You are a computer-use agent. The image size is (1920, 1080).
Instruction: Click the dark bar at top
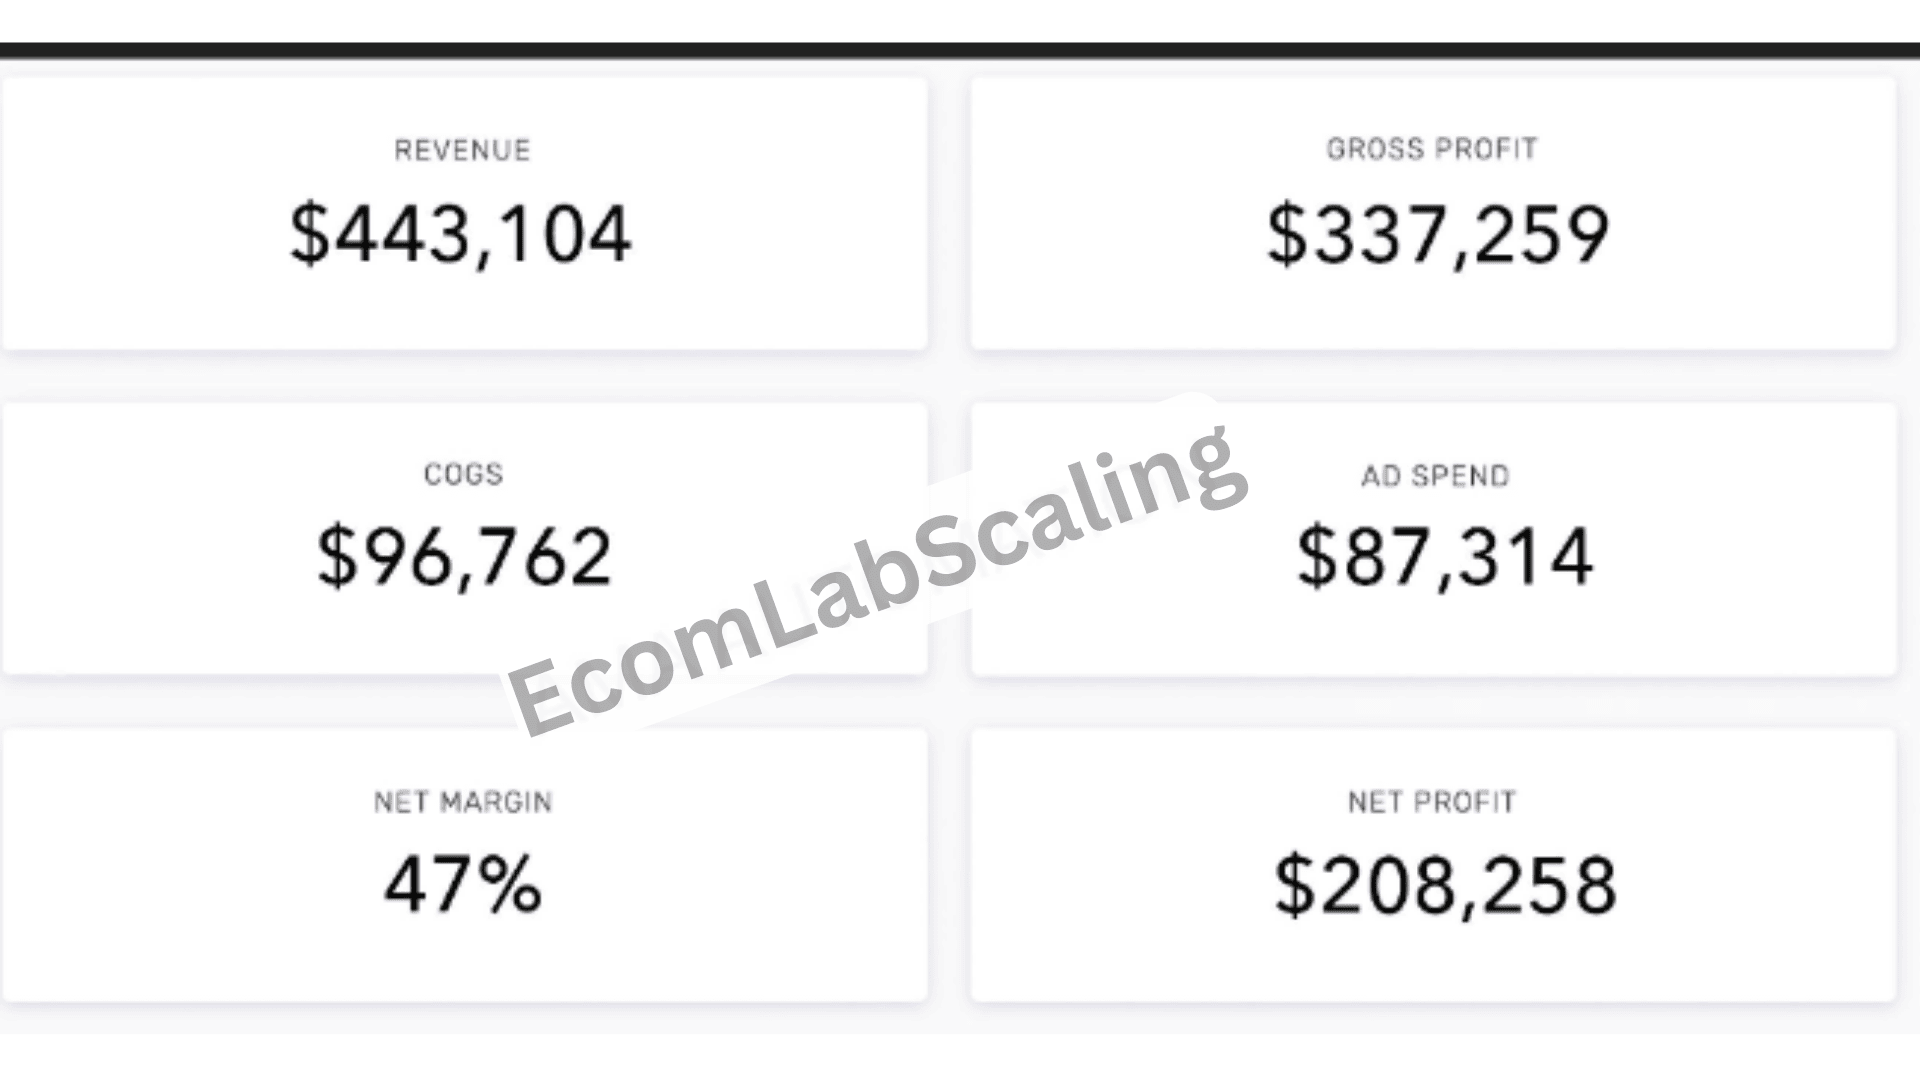(960, 51)
